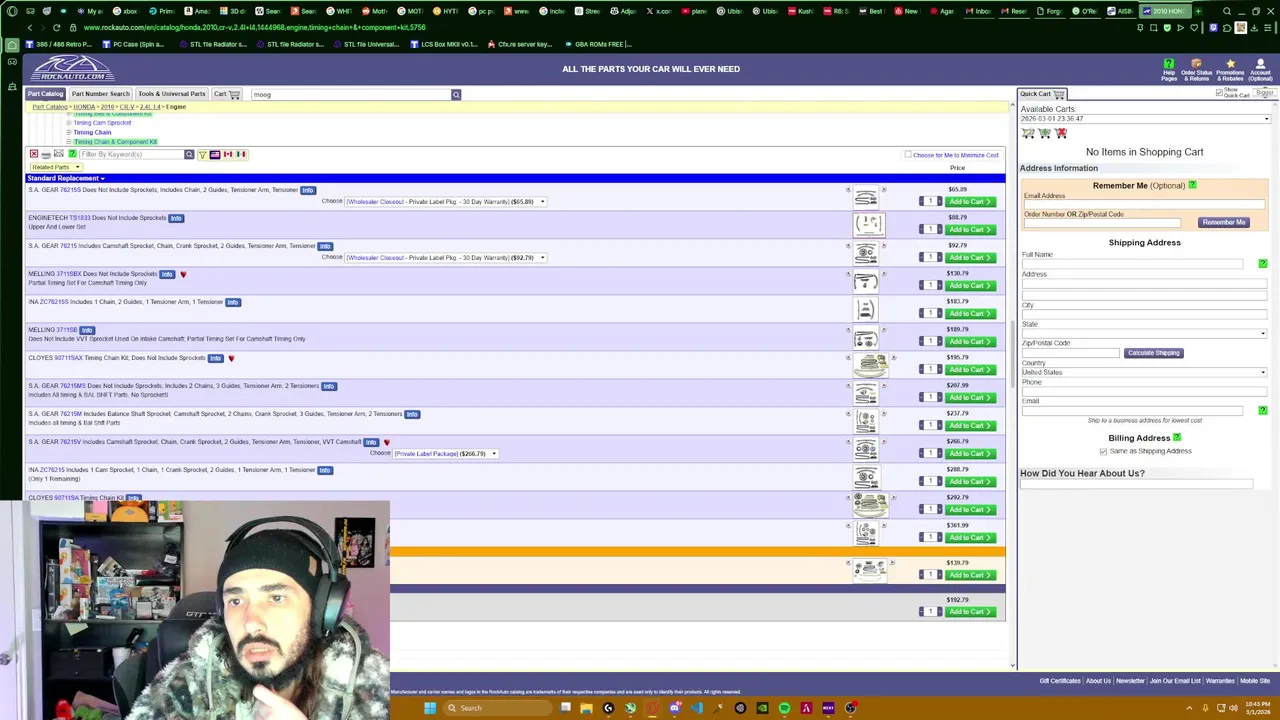Click the Remember Me button
The width and height of the screenshot is (1280, 720).
click(x=1224, y=222)
